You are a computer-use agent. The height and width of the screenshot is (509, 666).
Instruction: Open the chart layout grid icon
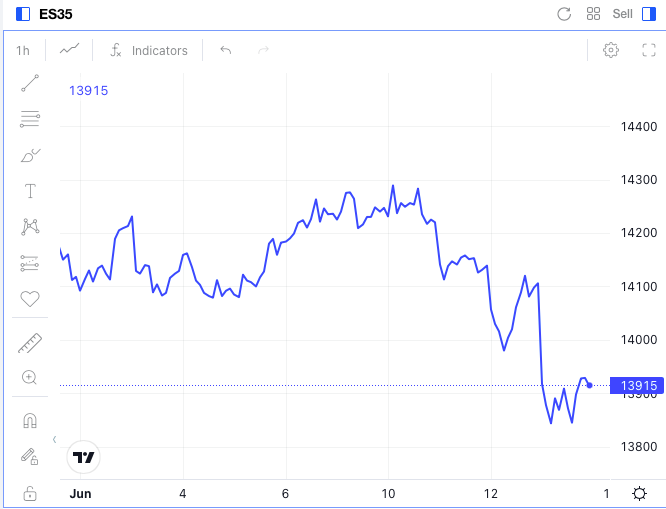(593, 14)
